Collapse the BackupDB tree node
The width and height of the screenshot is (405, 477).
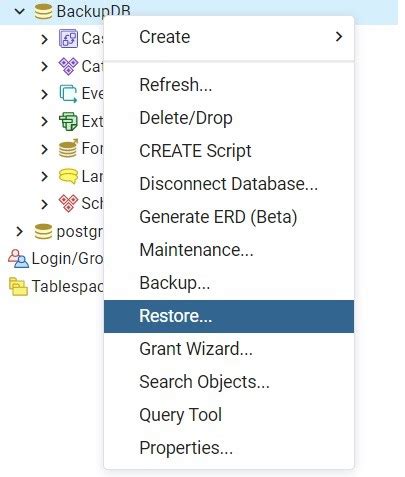pyautogui.click(x=20, y=11)
